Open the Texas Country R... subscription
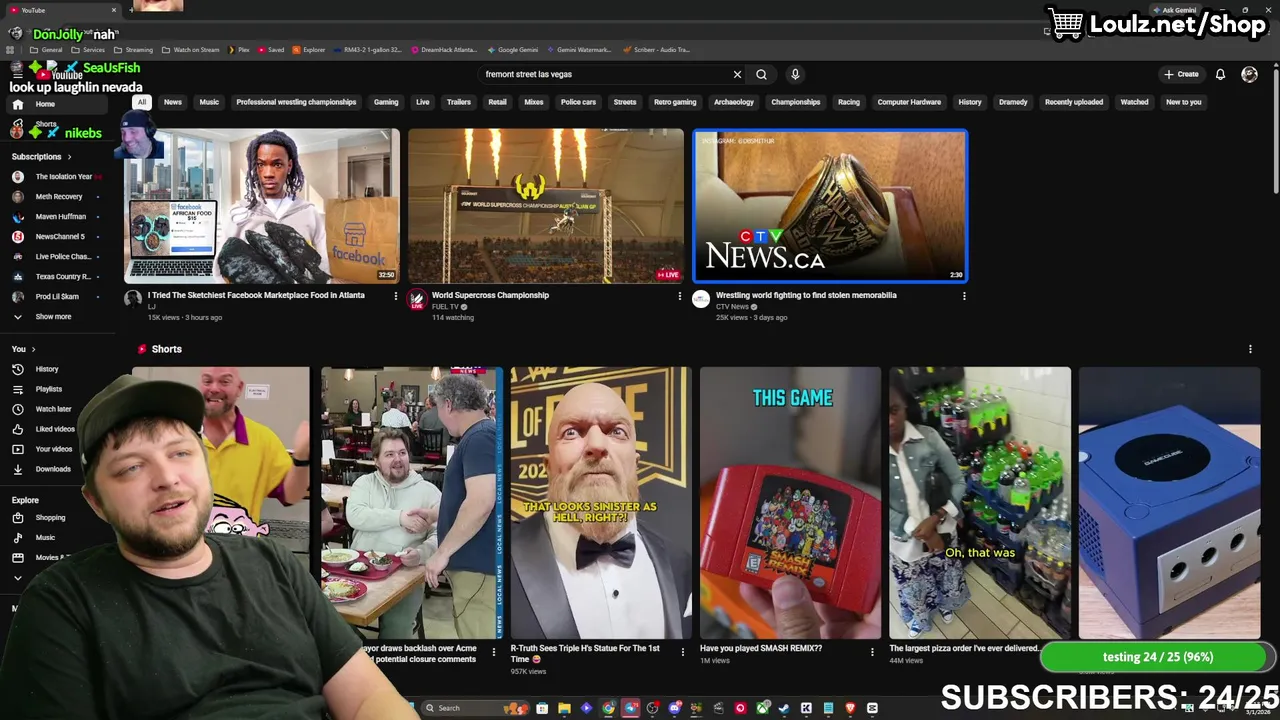This screenshot has height=720, width=1280. point(63,277)
